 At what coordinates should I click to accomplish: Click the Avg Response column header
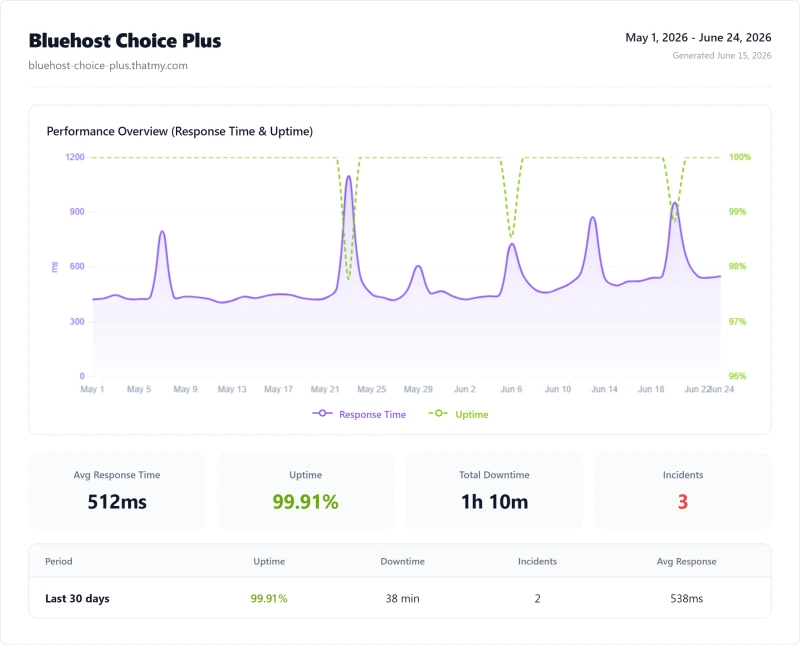pyautogui.click(x=686, y=561)
